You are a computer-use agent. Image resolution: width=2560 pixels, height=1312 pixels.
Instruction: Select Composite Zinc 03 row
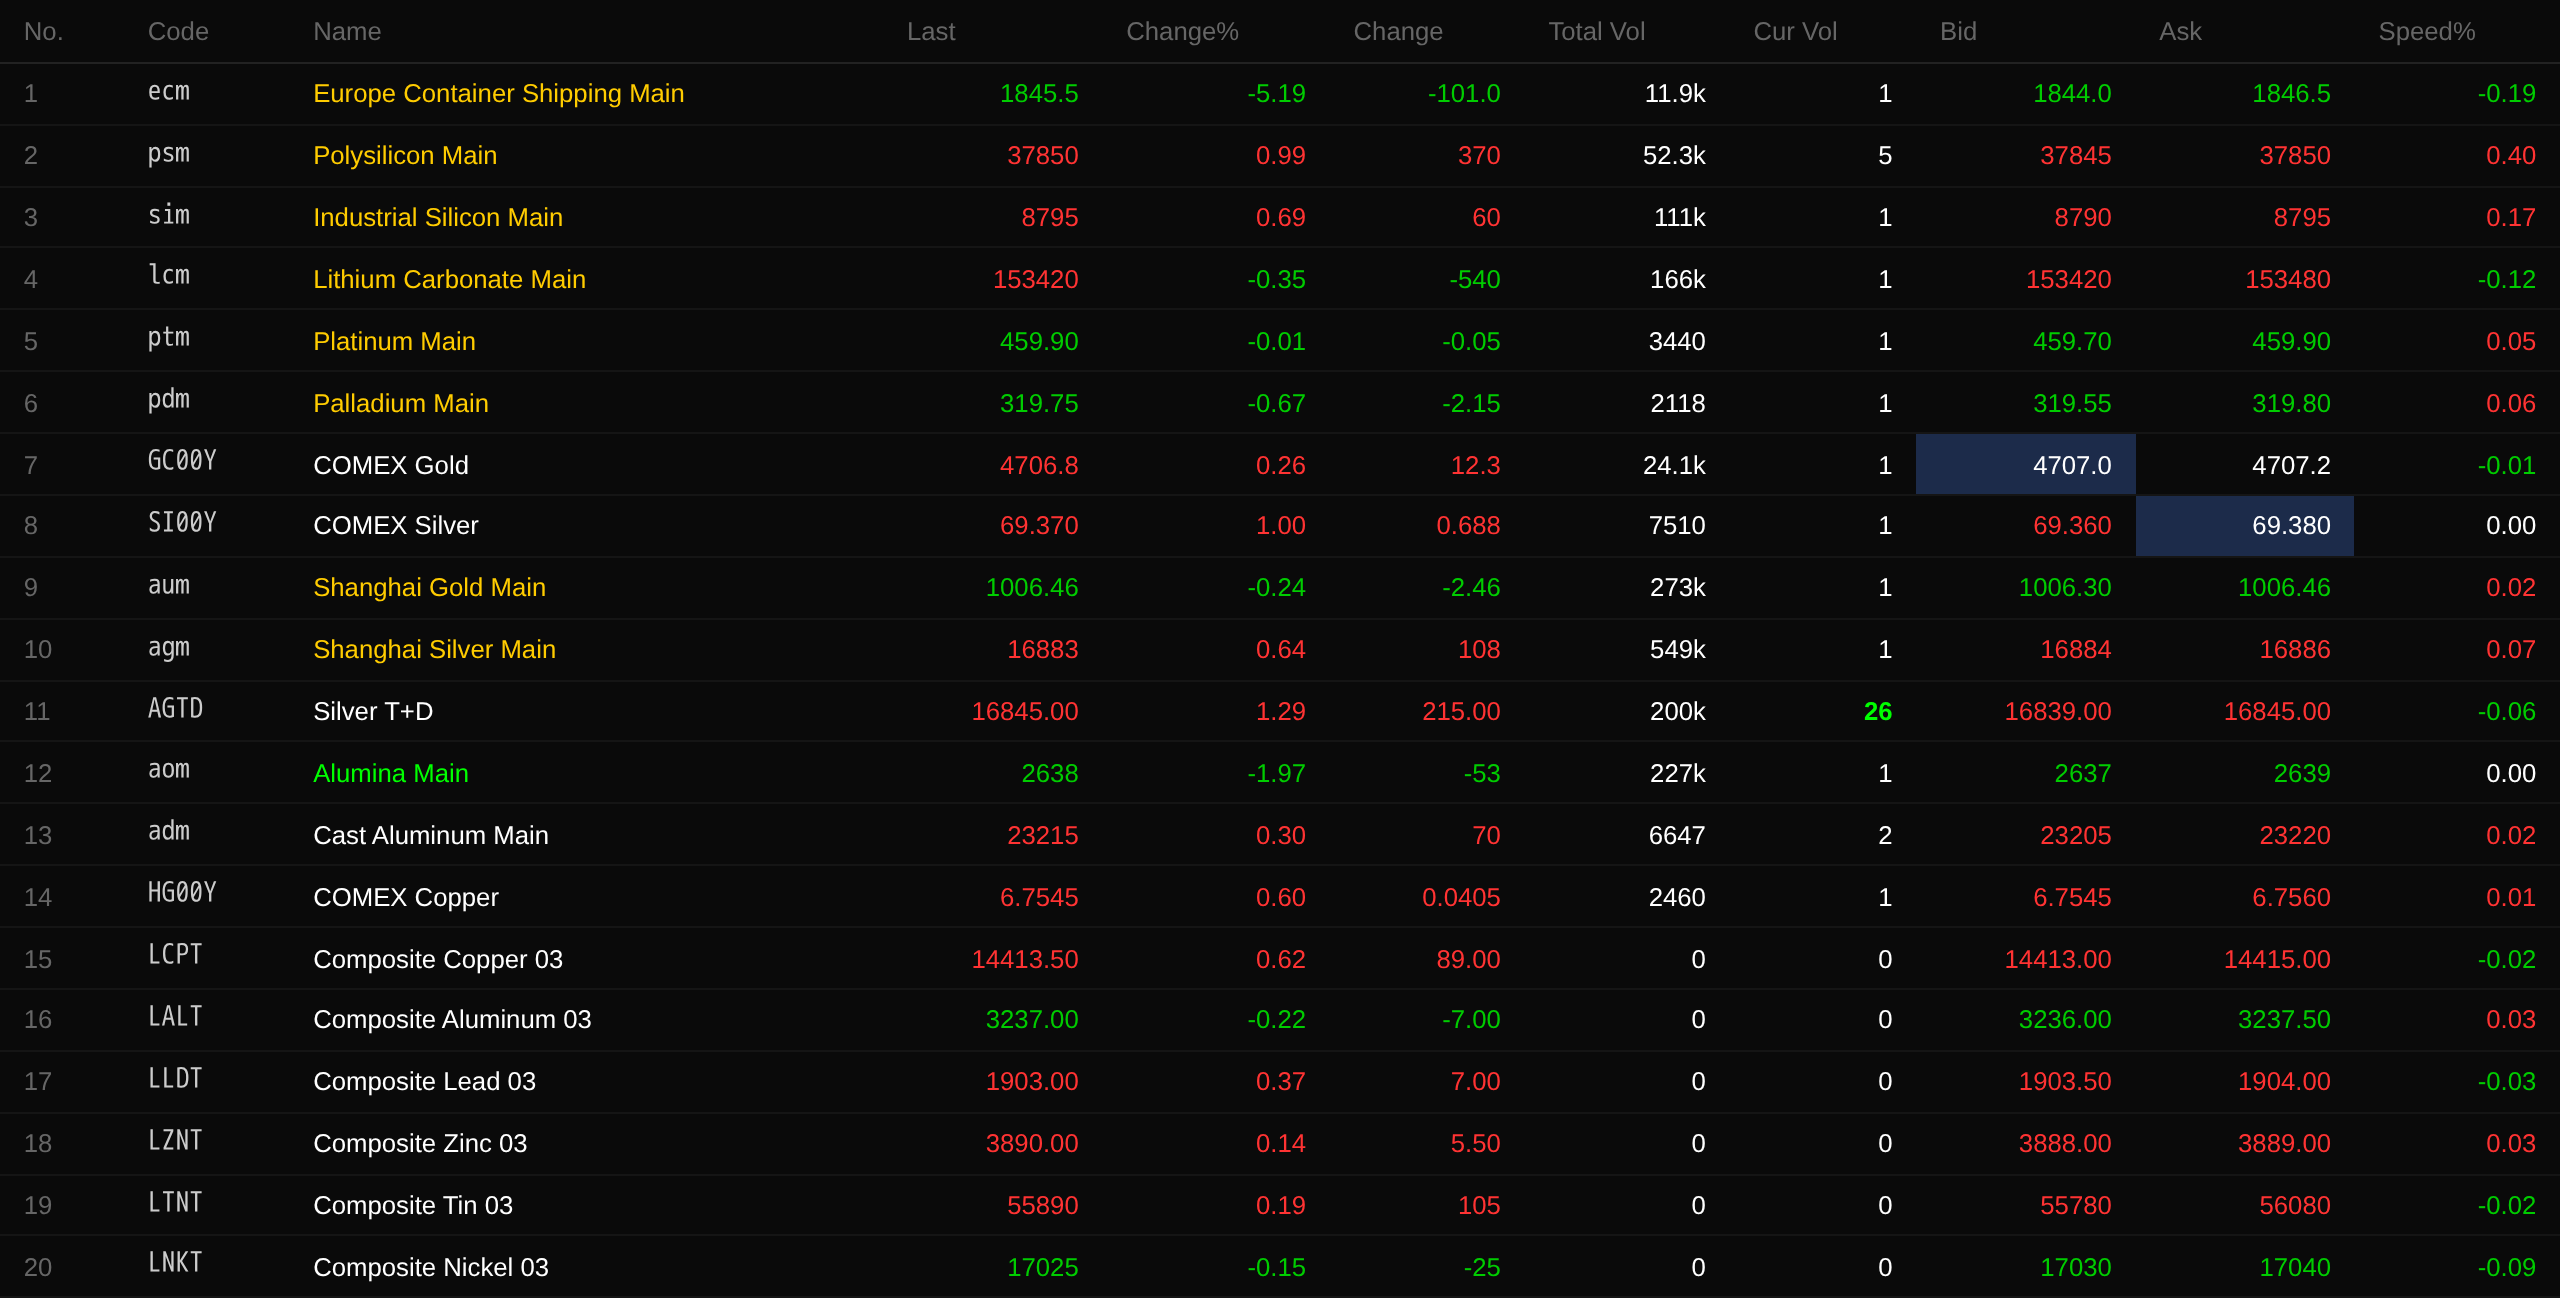click(x=1280, y=1144)
